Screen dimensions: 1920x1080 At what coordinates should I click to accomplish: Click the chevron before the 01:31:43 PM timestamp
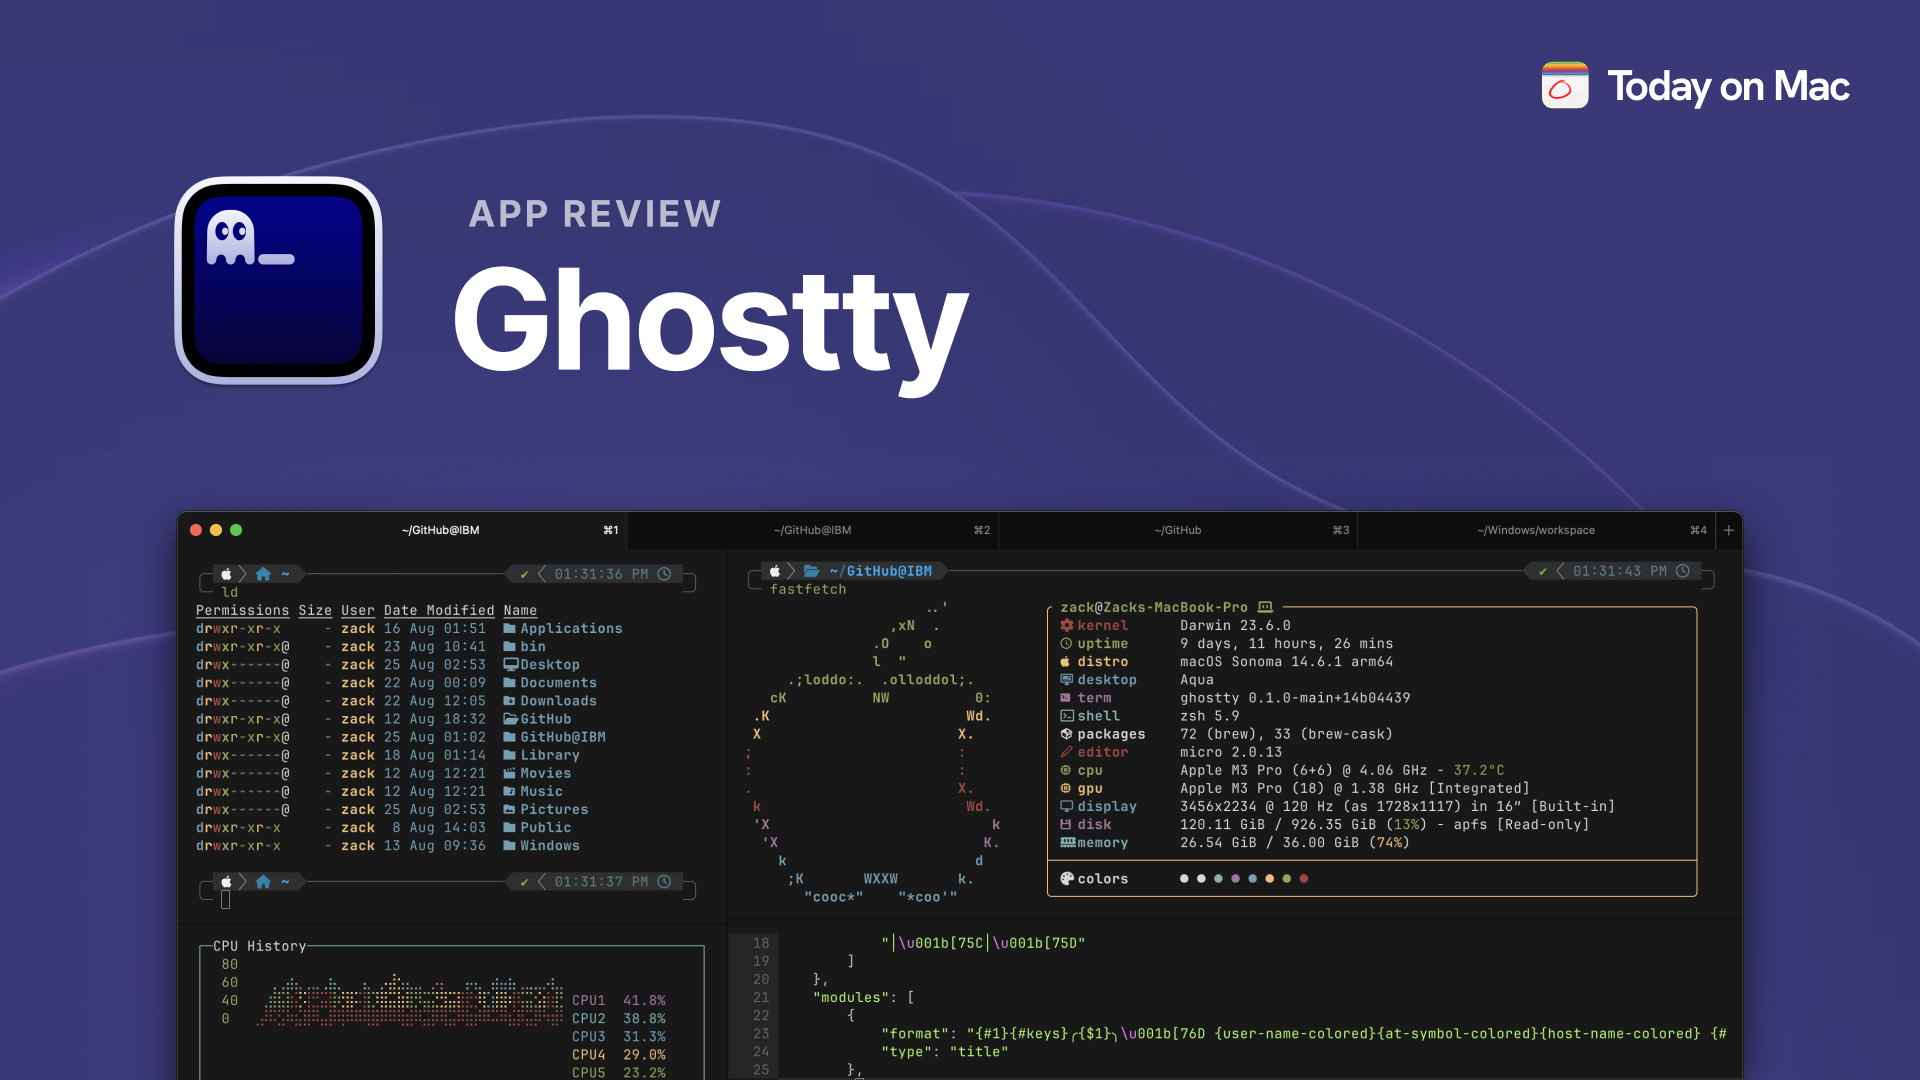click(1560, 571)
